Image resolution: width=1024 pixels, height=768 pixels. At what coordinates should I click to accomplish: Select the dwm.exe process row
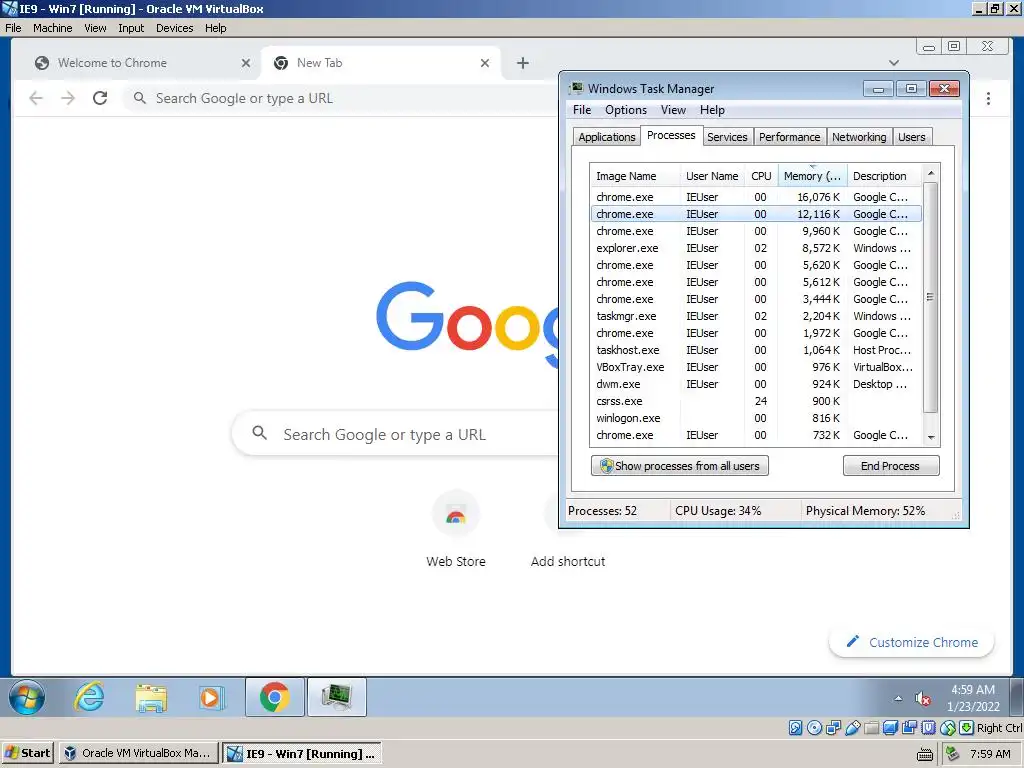[x=756, y=384]
